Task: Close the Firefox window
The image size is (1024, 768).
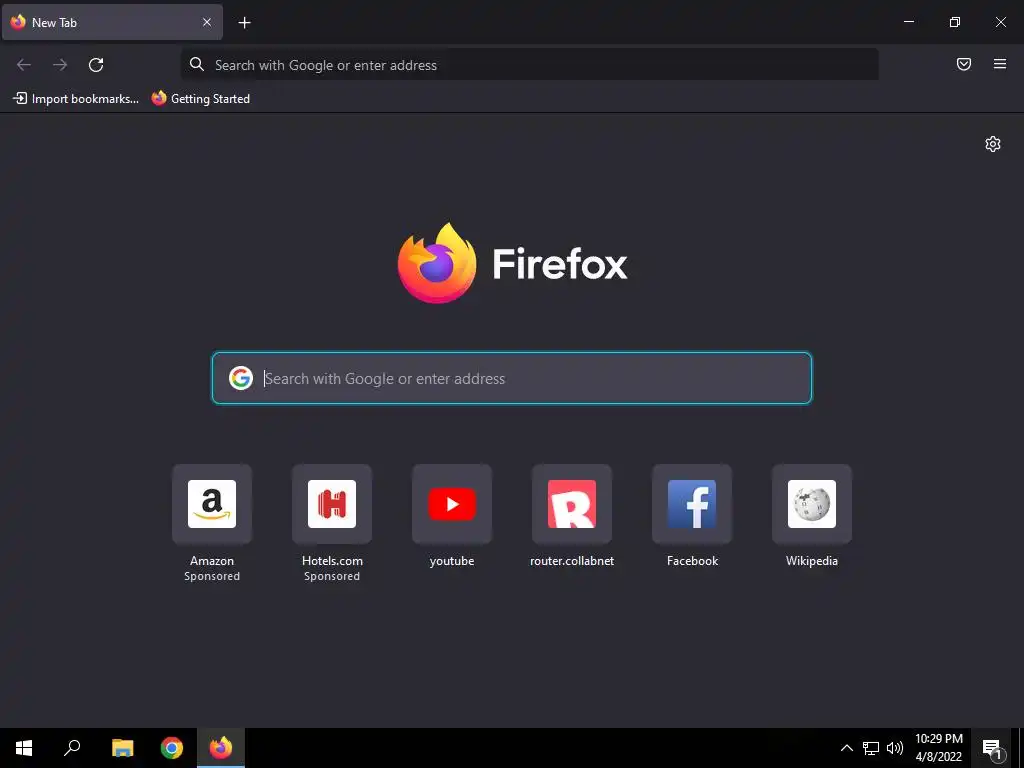Action: coord(1000,22)
